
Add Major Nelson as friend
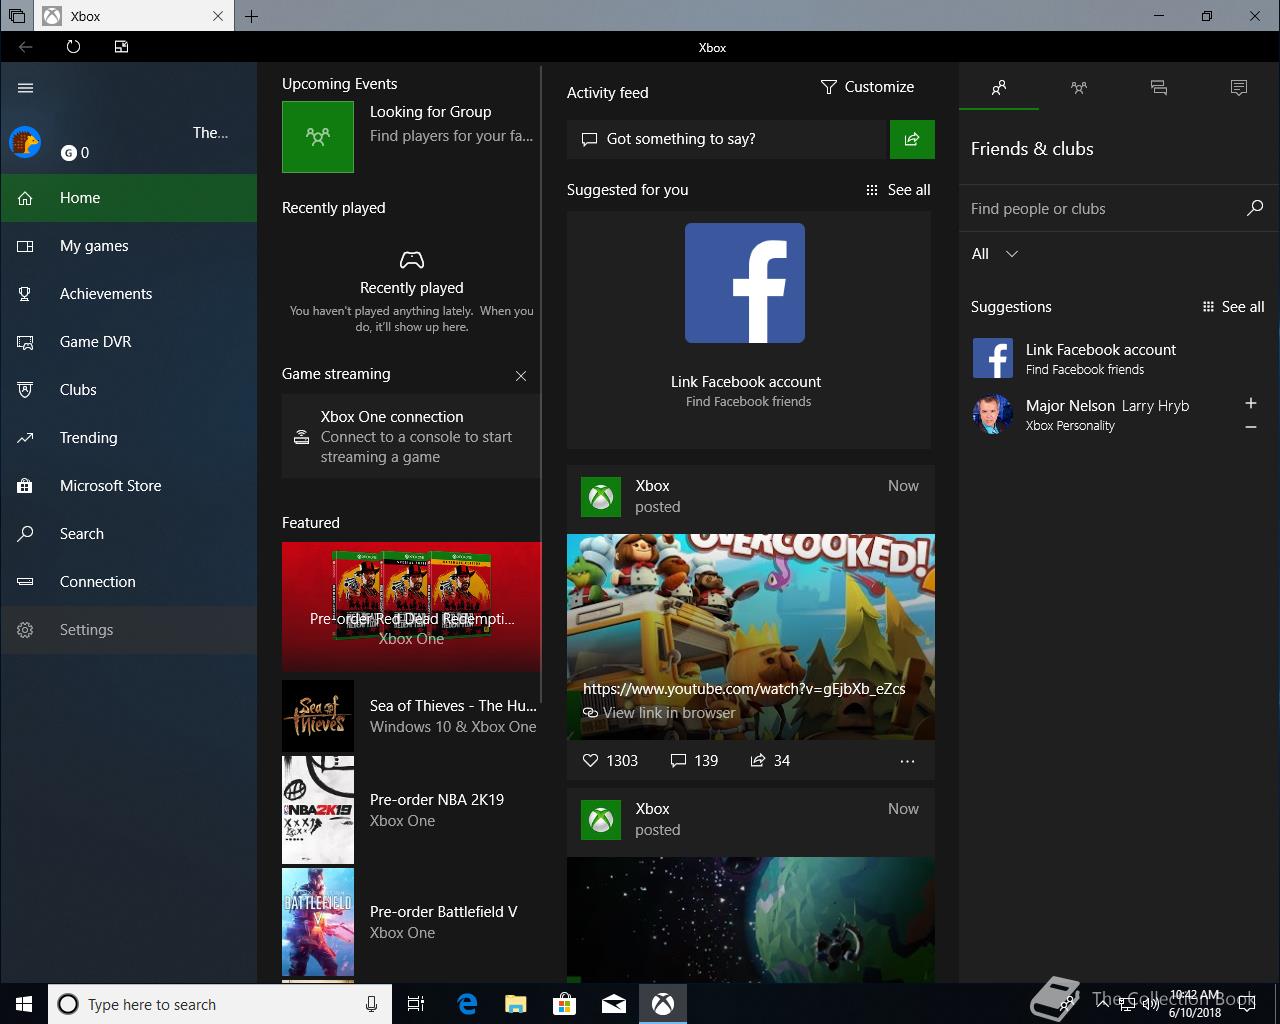(x=1250, y=403)
